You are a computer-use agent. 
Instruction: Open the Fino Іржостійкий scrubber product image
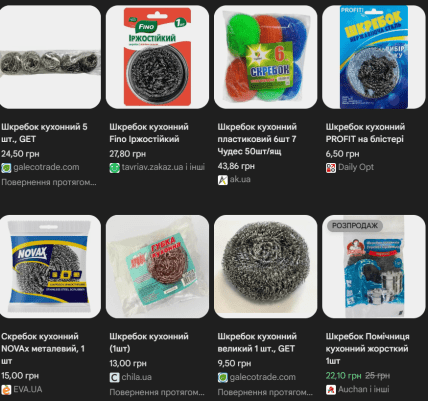pos(157,57)
